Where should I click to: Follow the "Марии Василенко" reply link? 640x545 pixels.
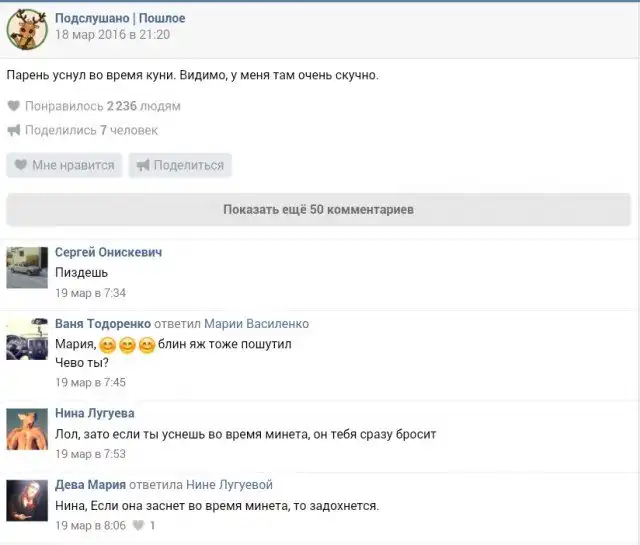pos(256,324)
